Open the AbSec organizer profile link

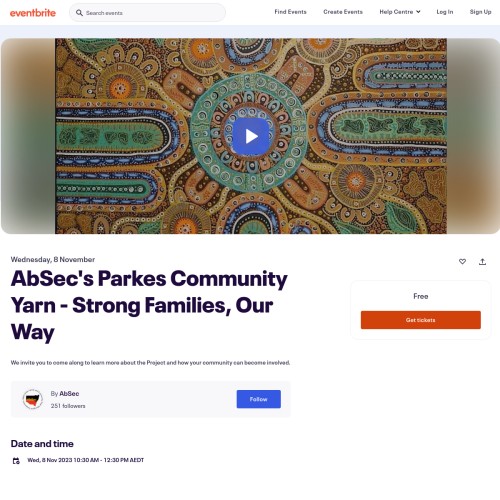(x=69, y=393)
